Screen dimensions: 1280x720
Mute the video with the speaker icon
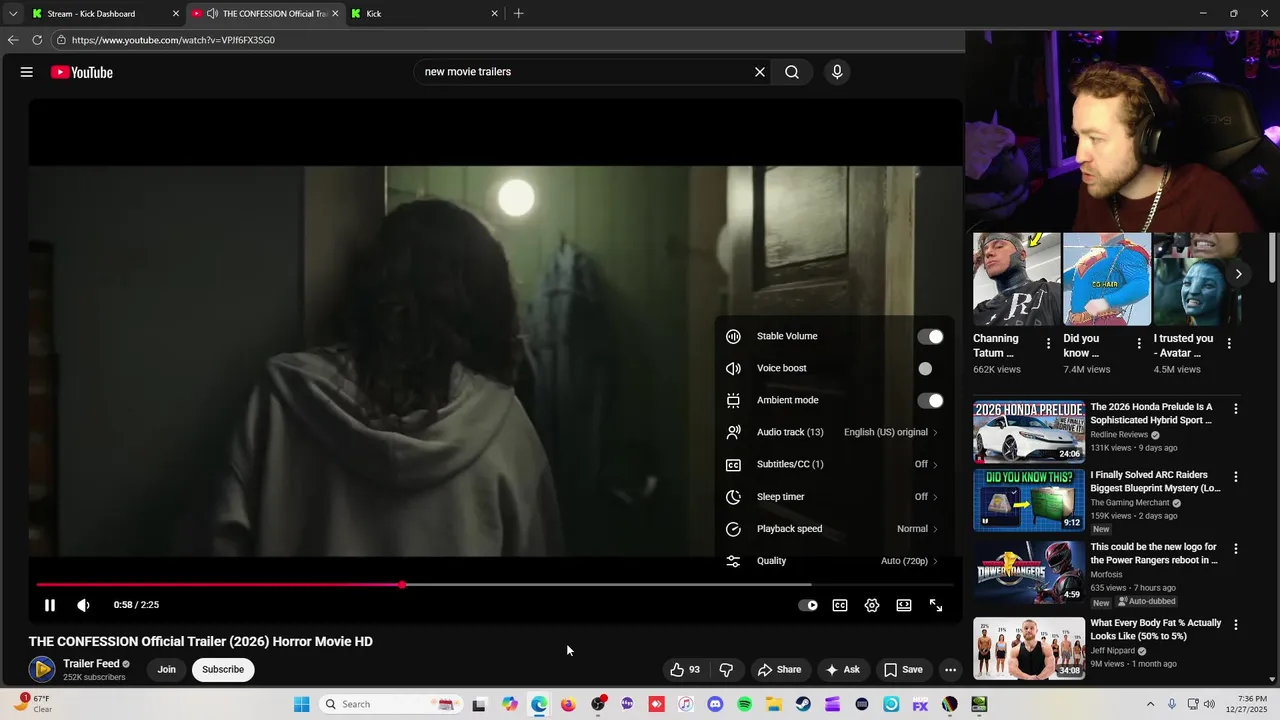coord(83,605)
